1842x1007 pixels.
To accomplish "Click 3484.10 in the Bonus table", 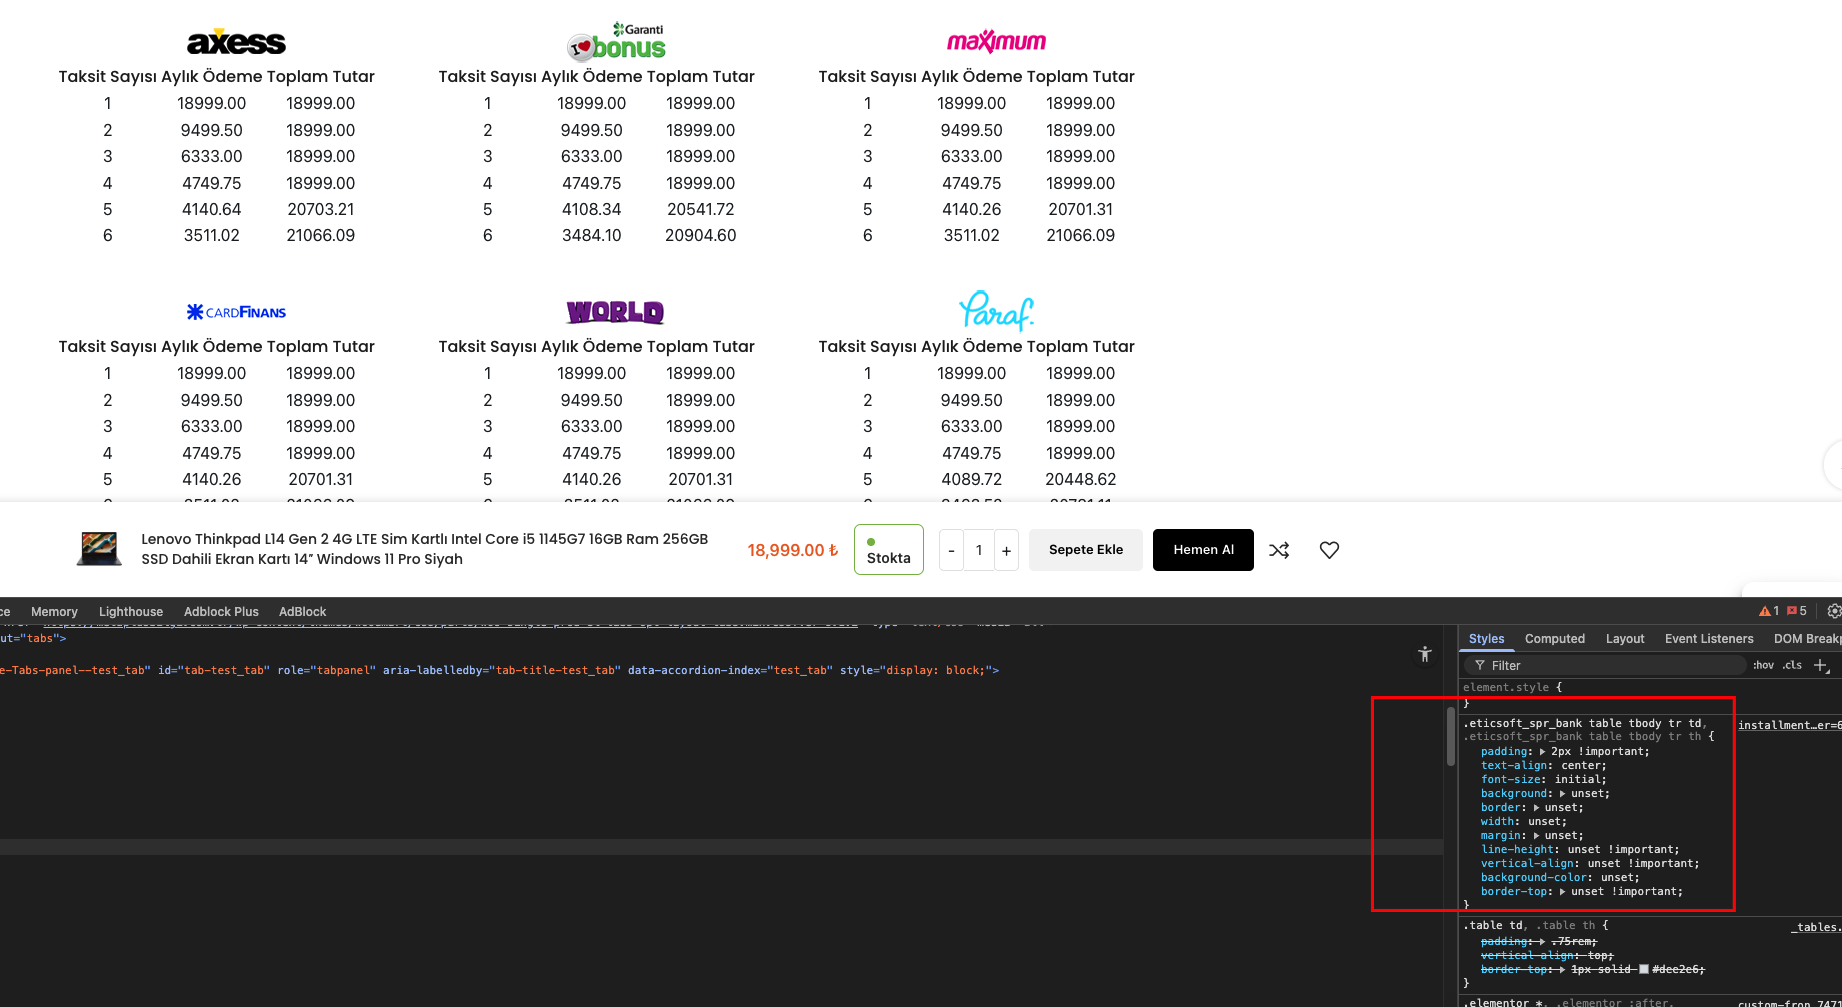I will [x=592, y=236].
